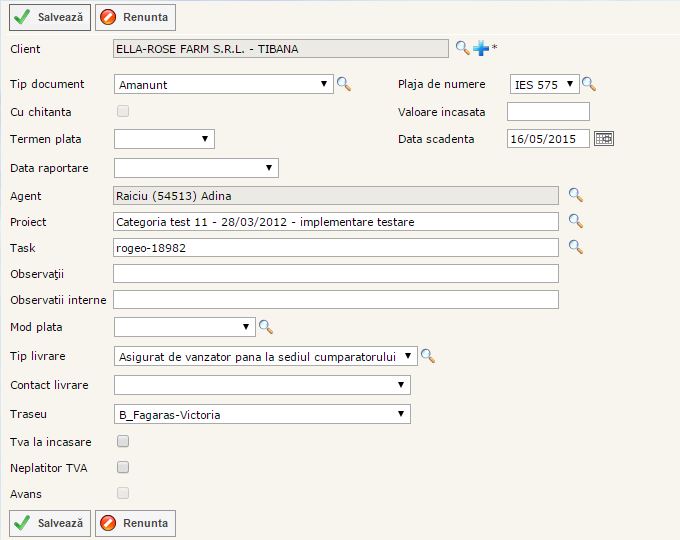The width and height of the screenshot is (680, 540).
Task: Click magnifier icon beside Mod plata dropdown
Action: coord(266,326)
